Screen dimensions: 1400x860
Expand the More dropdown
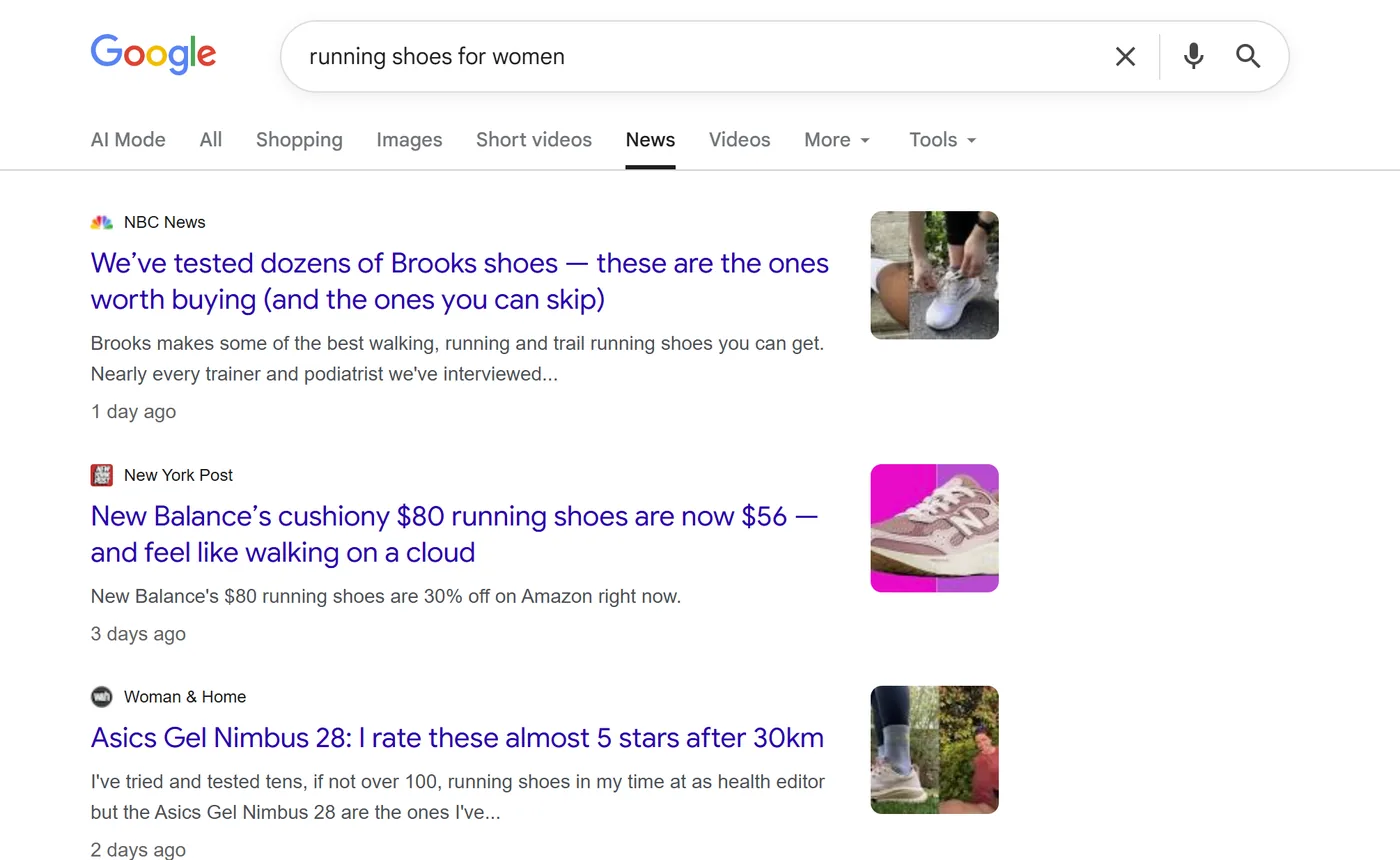point(837,140)
